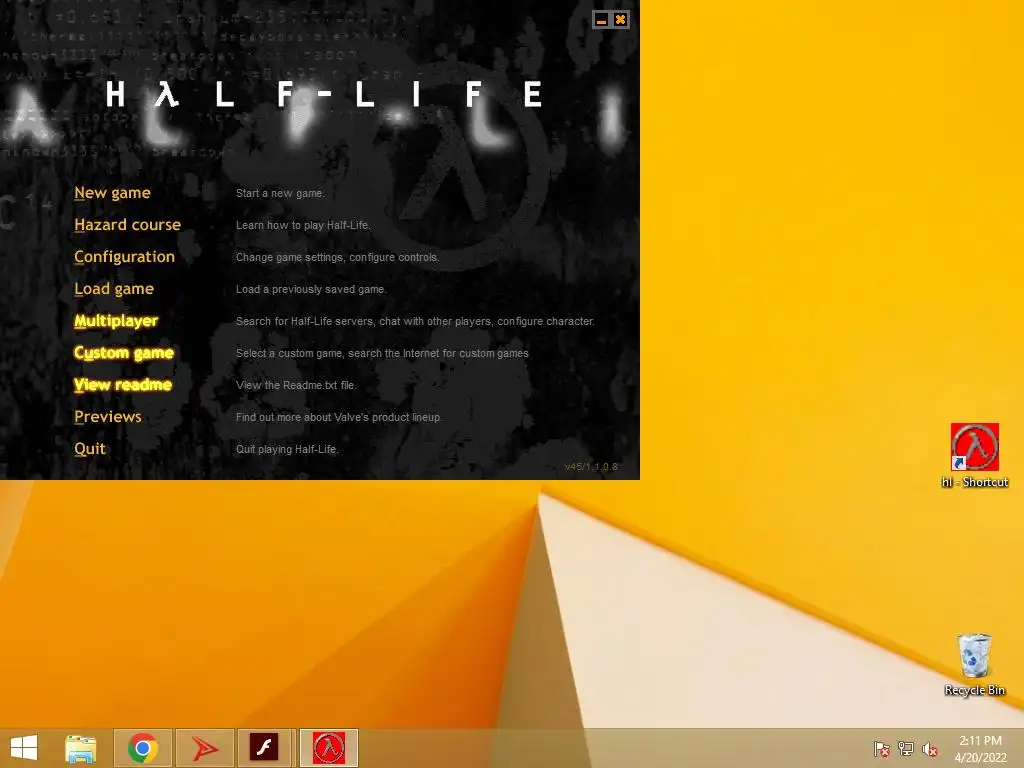The width and height of the screenshot is (1024, 768).
Task: Switch to Half-Life taskbar button
Action: point(328,748)
